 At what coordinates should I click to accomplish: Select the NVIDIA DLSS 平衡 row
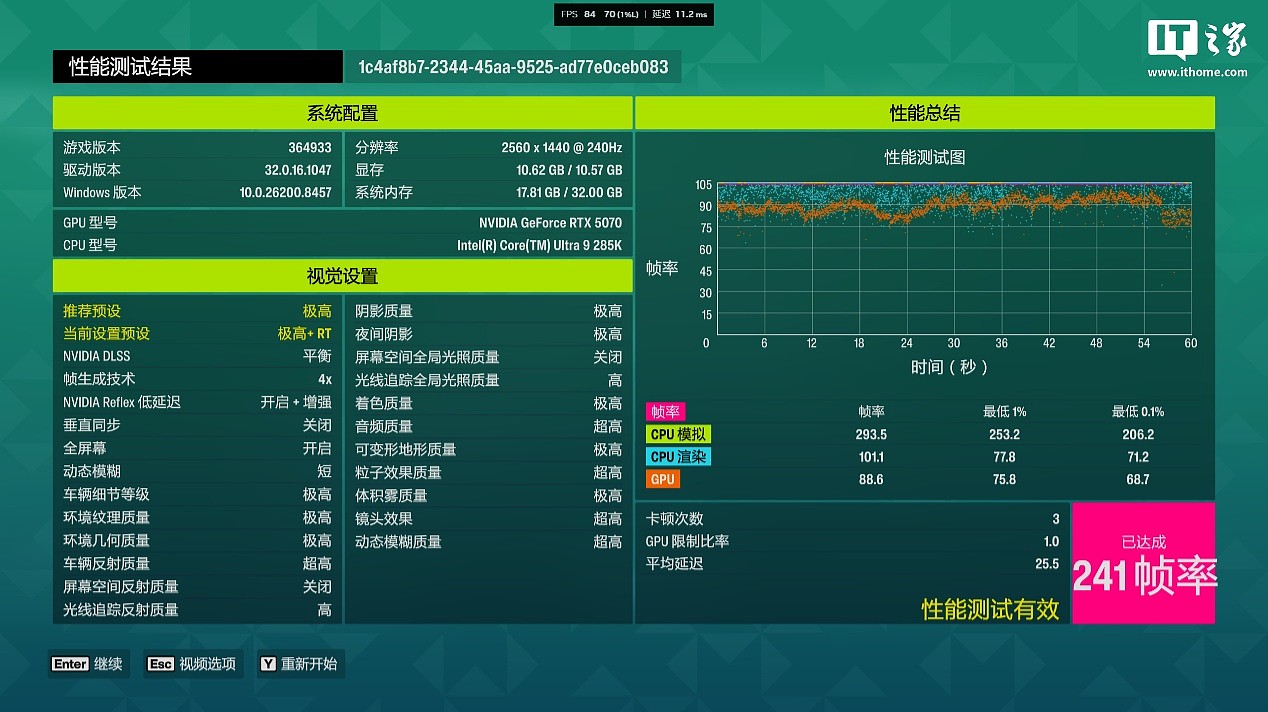click(x=197, y=357)
